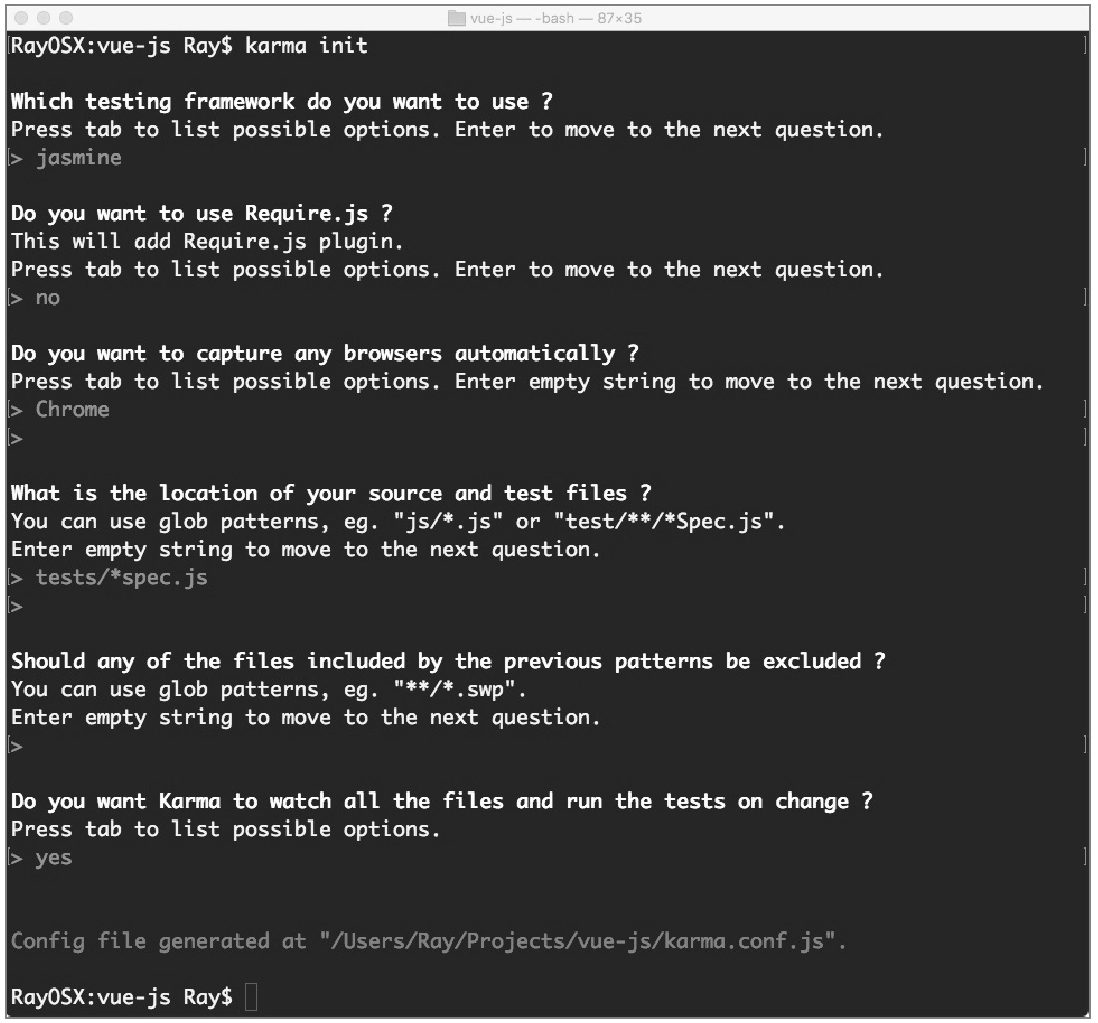Click the 'yes' watch files answer

pos(54,858)
